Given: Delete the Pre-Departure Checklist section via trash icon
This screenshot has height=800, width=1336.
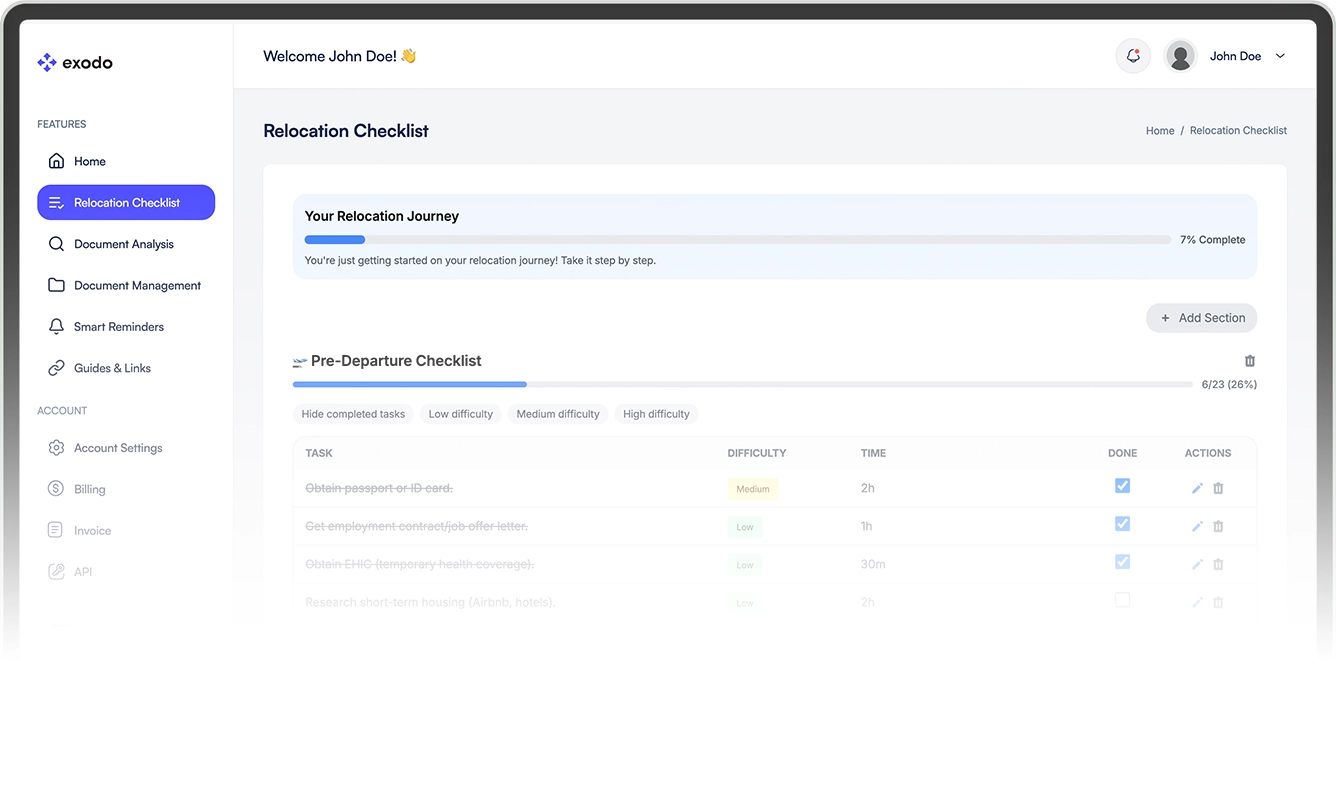Looking at the screenshot, I should pos(1249,361).
